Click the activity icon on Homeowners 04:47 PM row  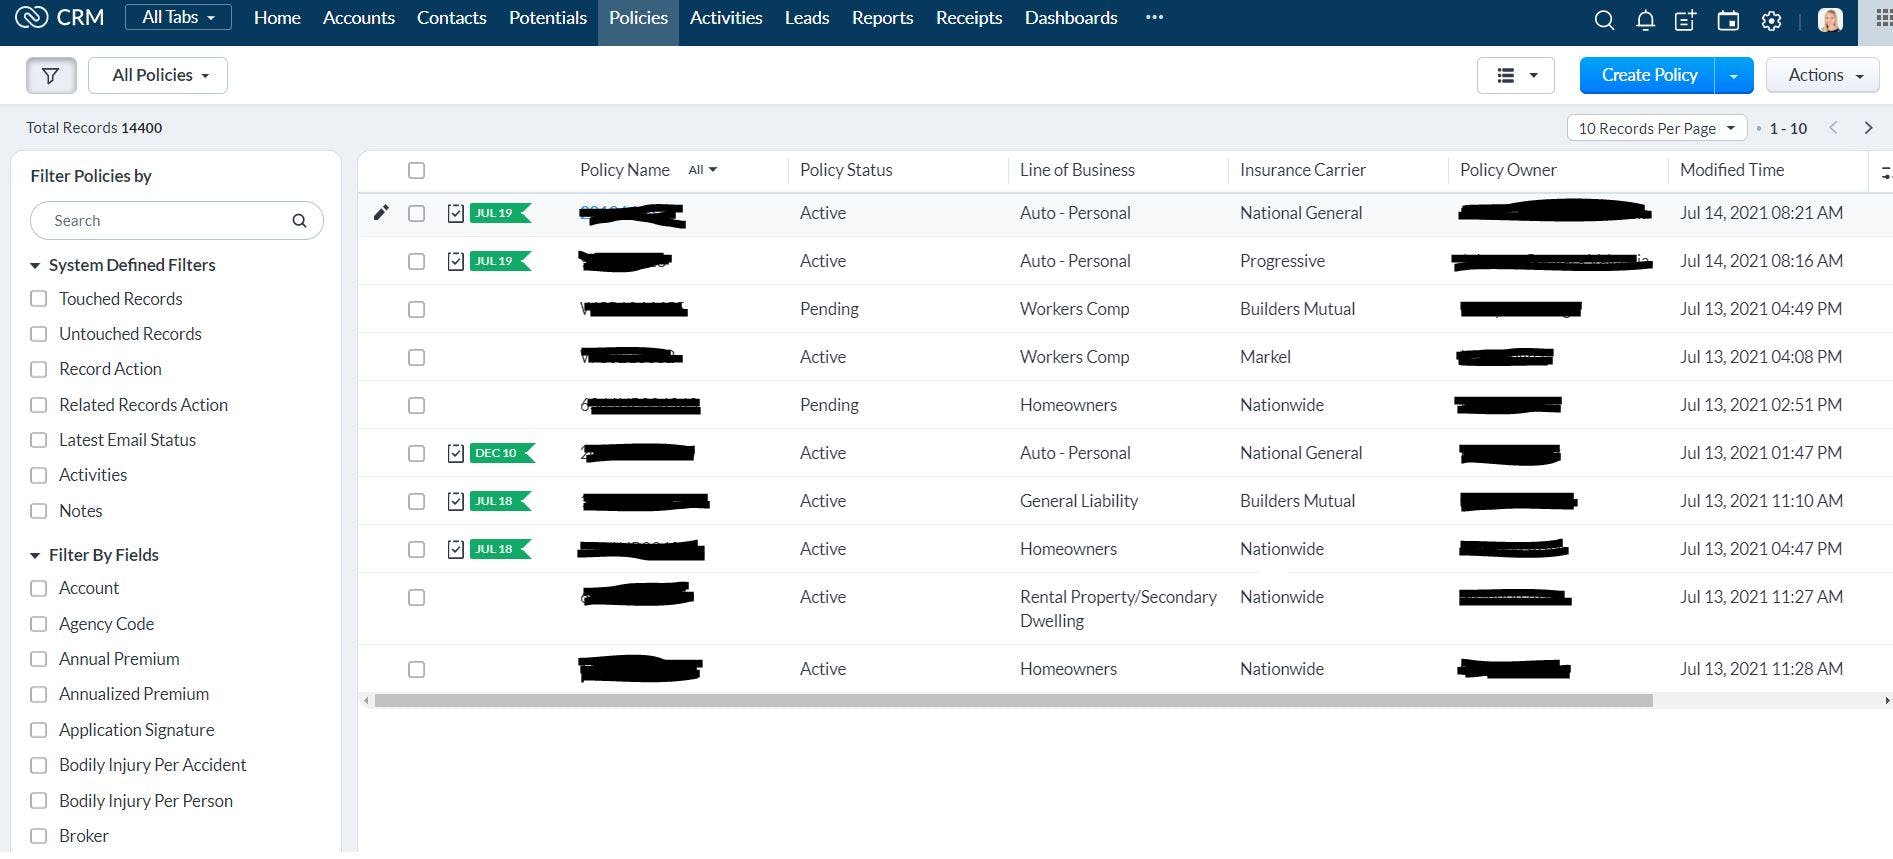coord(456,549)
